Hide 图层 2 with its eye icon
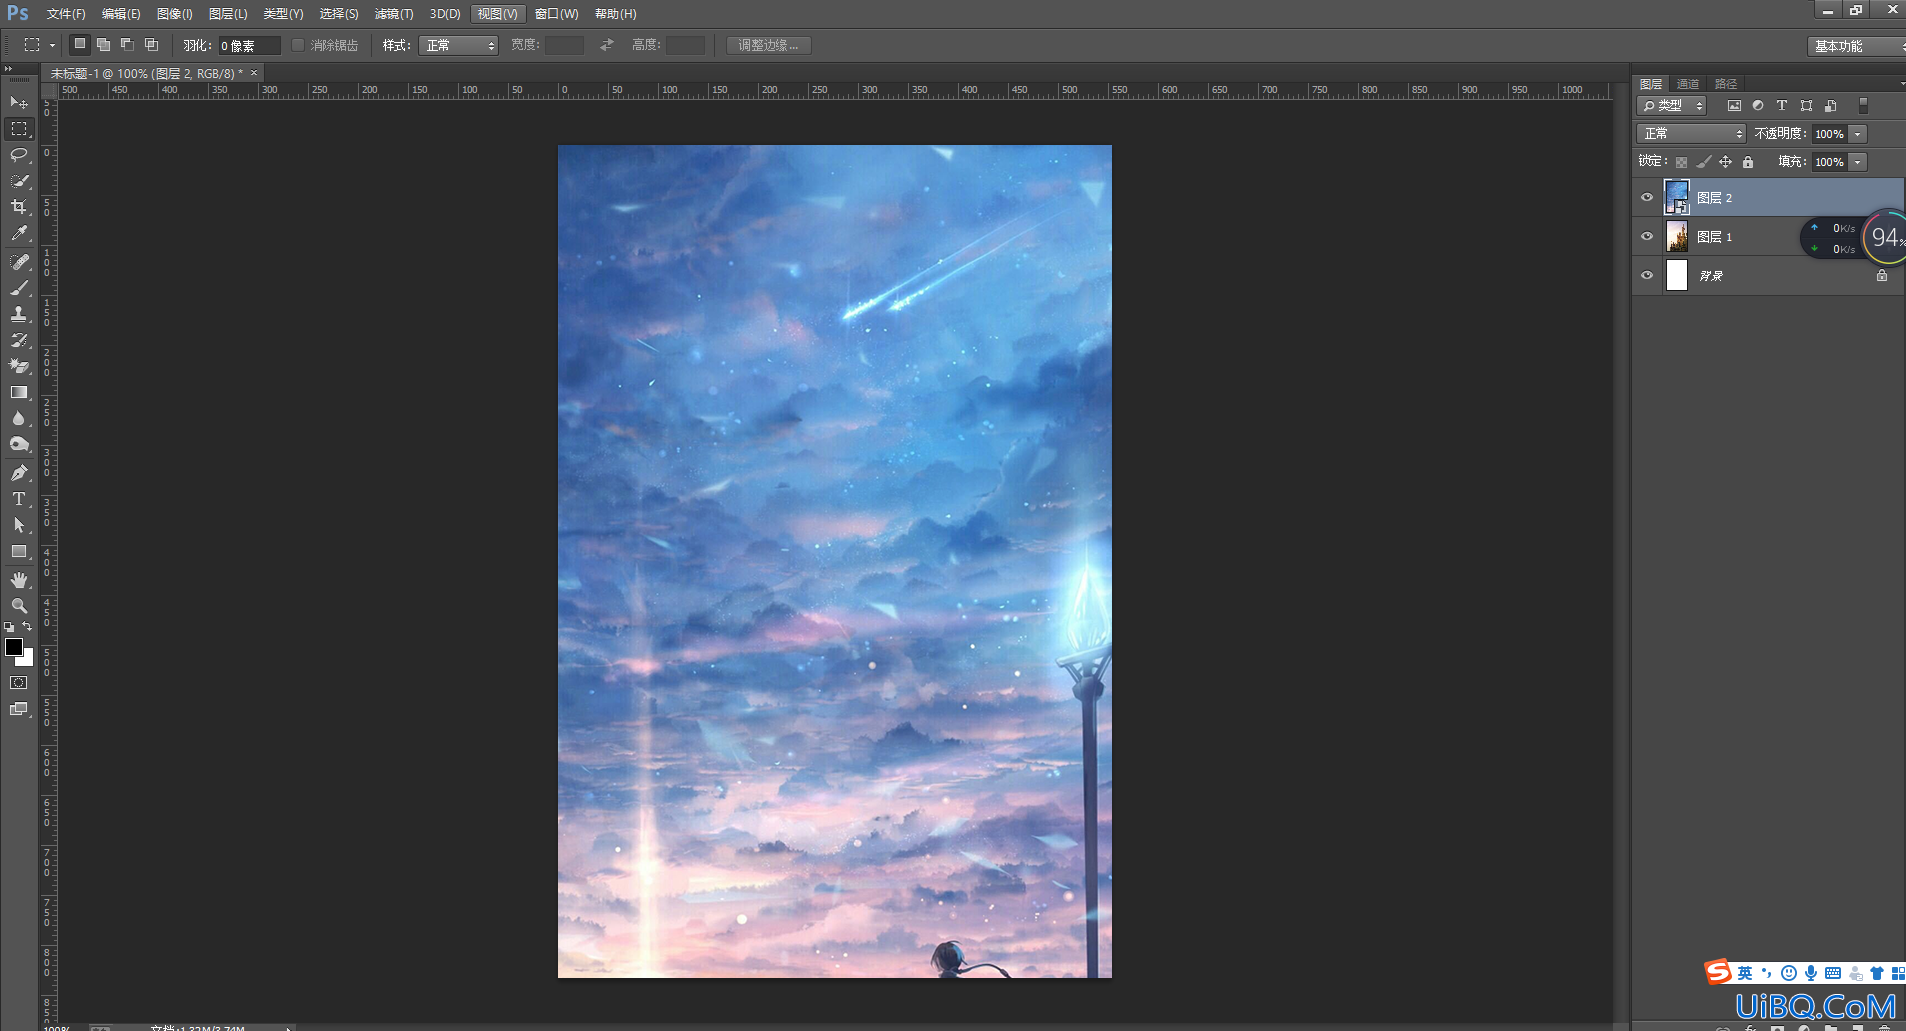This screenshot has height=1031, width=1906. tap(1647, 198)
